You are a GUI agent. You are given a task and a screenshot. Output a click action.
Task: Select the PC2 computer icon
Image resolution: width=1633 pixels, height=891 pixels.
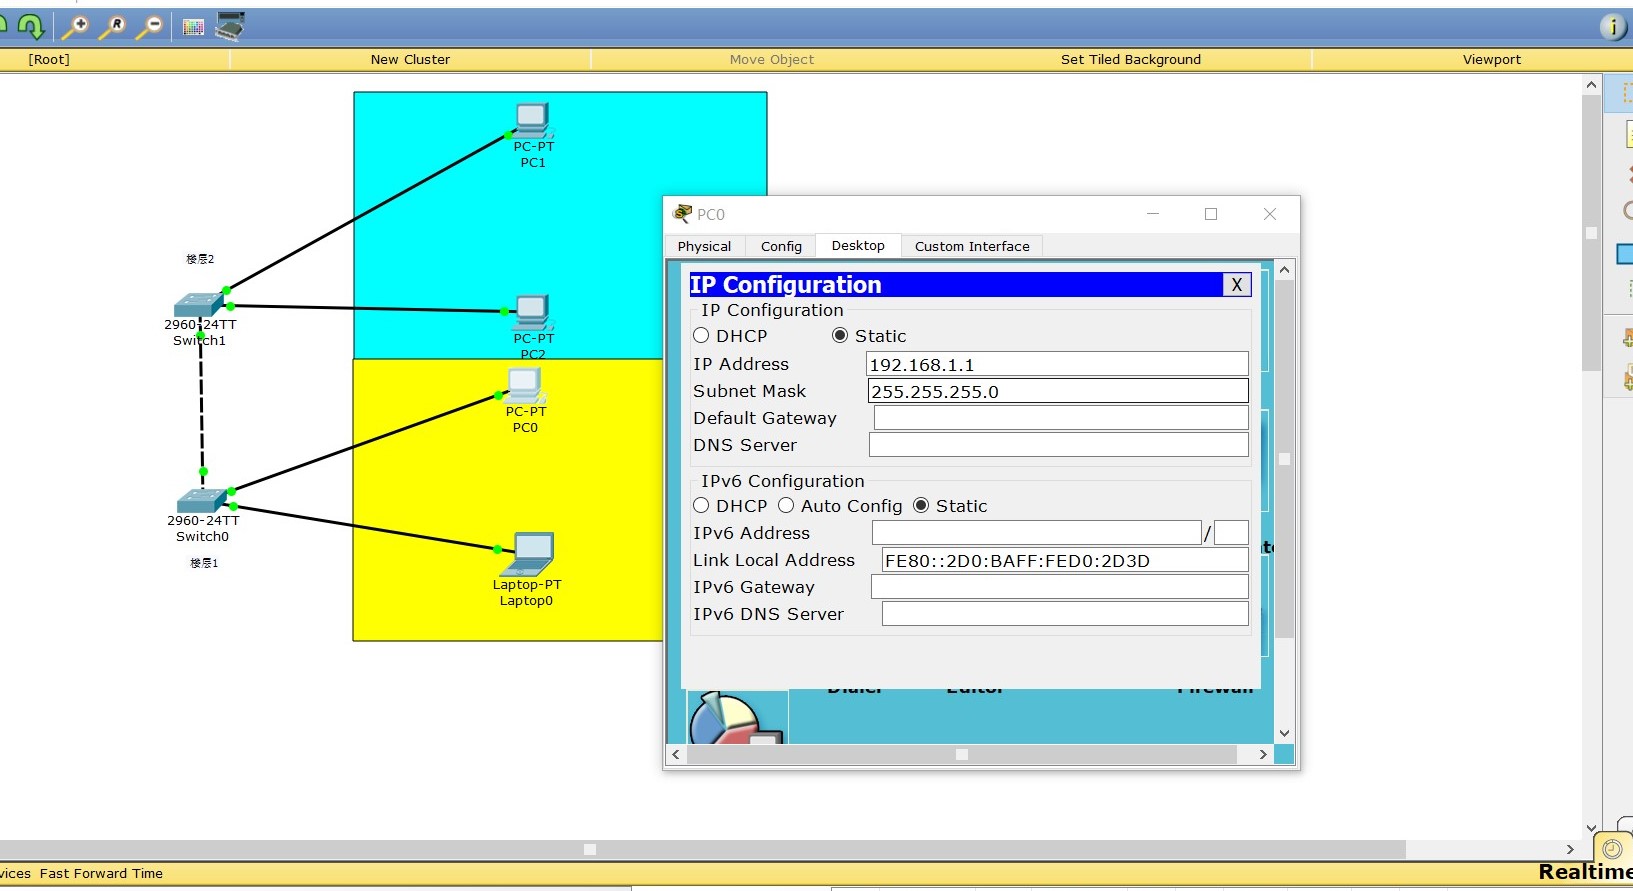(x=531, y=313)
